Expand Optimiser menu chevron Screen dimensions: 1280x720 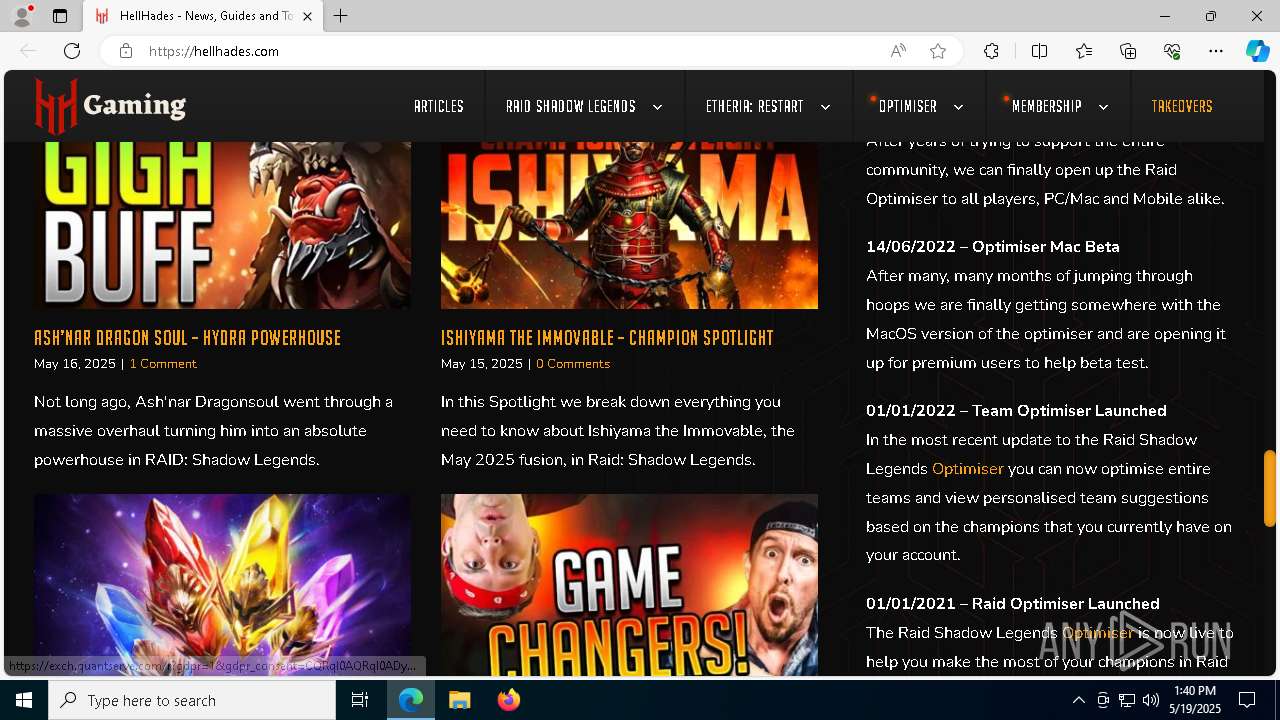tap(958, 107)
